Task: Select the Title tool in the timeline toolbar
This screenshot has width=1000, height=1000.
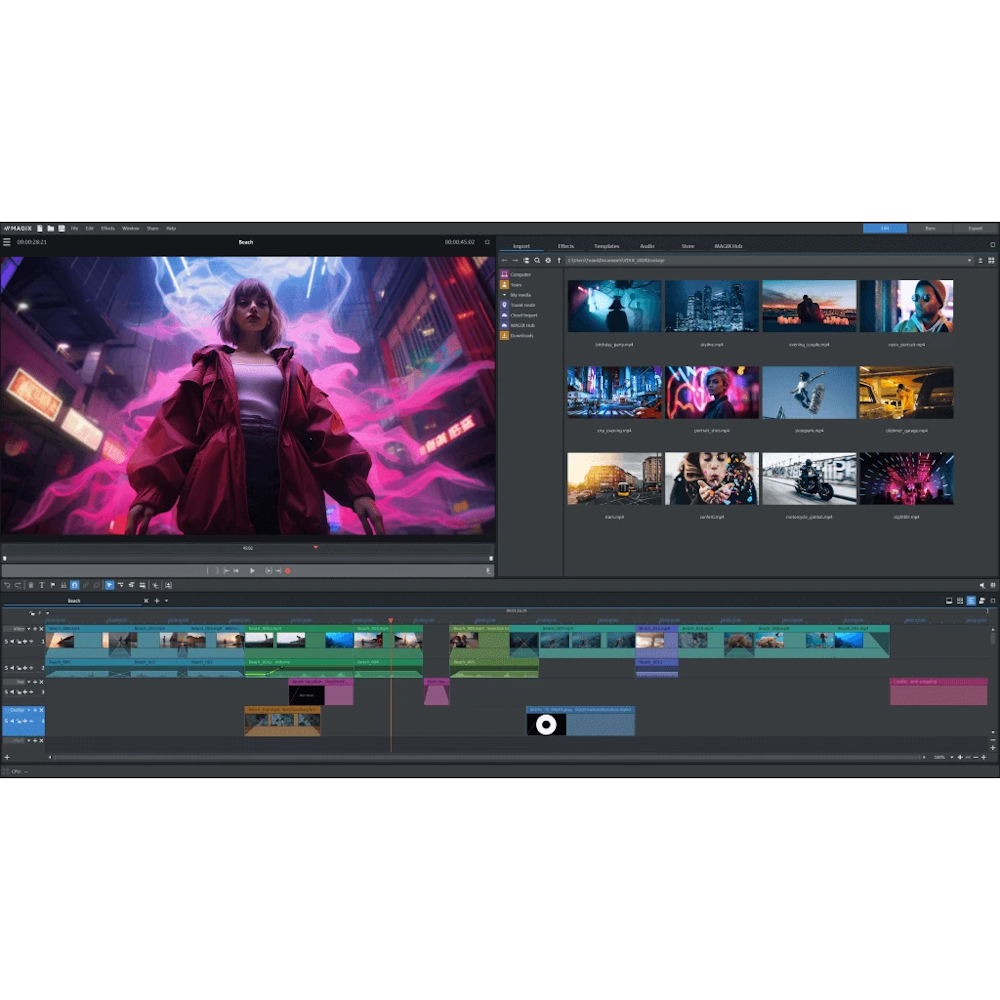Action: 42,585
